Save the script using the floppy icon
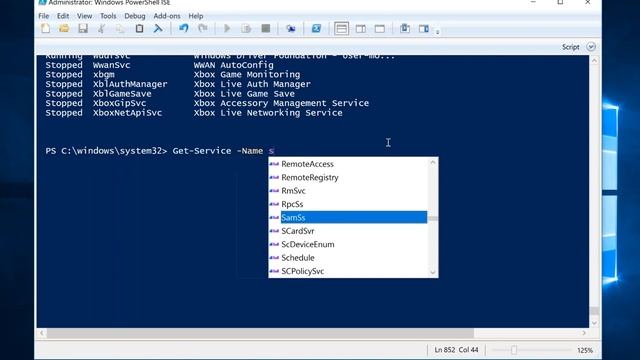The width and height of the screenshot is (640, 360). point(83,29)
